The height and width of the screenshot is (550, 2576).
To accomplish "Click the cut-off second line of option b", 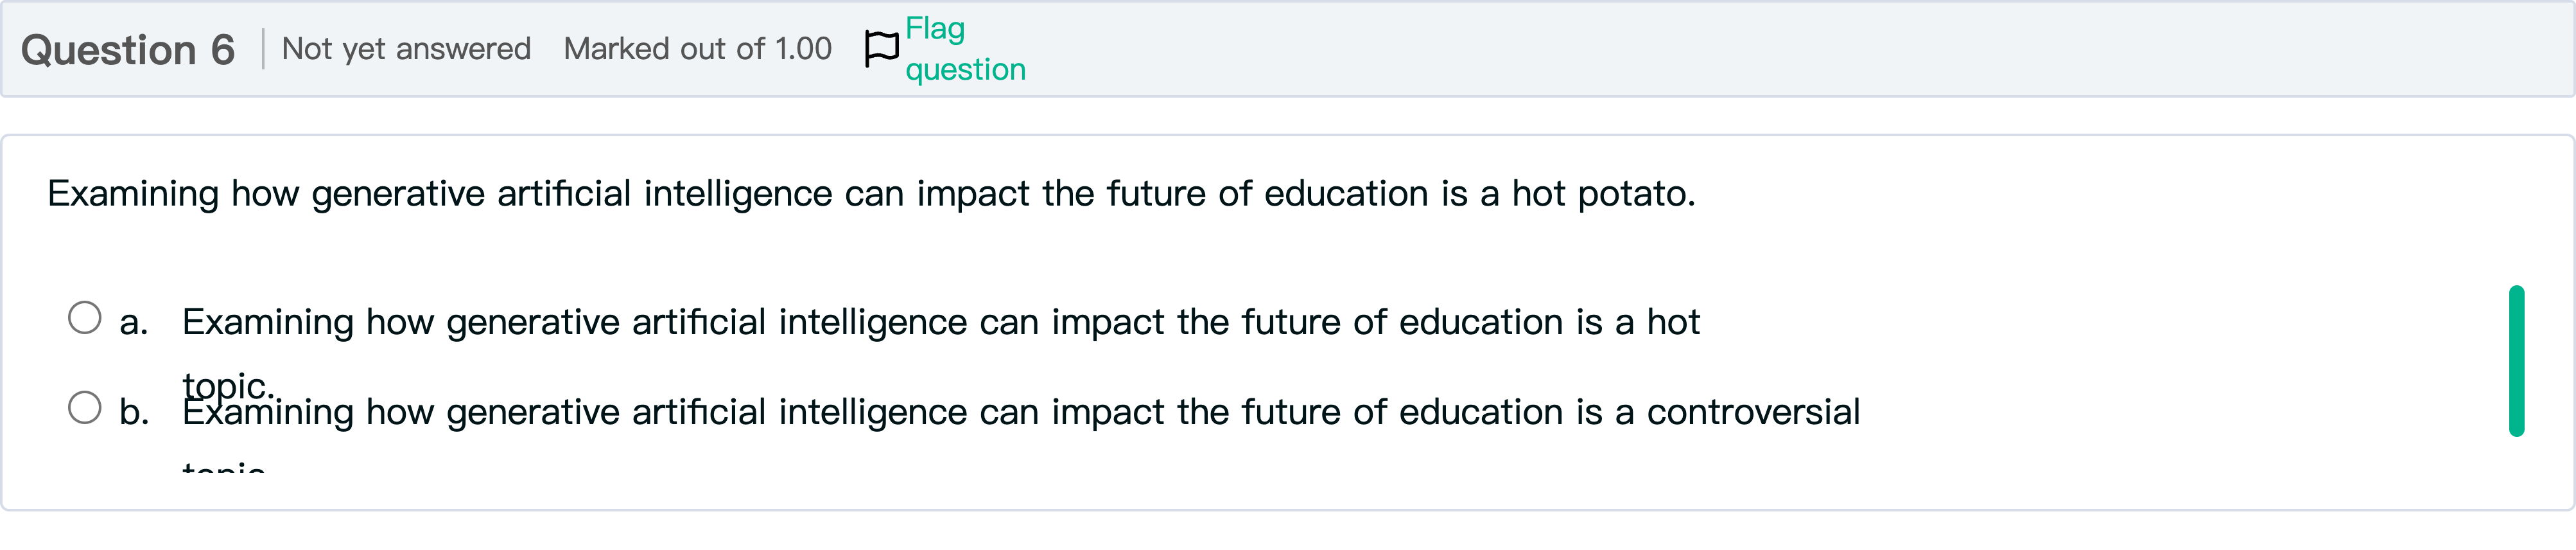I will (x=224, y=466).
